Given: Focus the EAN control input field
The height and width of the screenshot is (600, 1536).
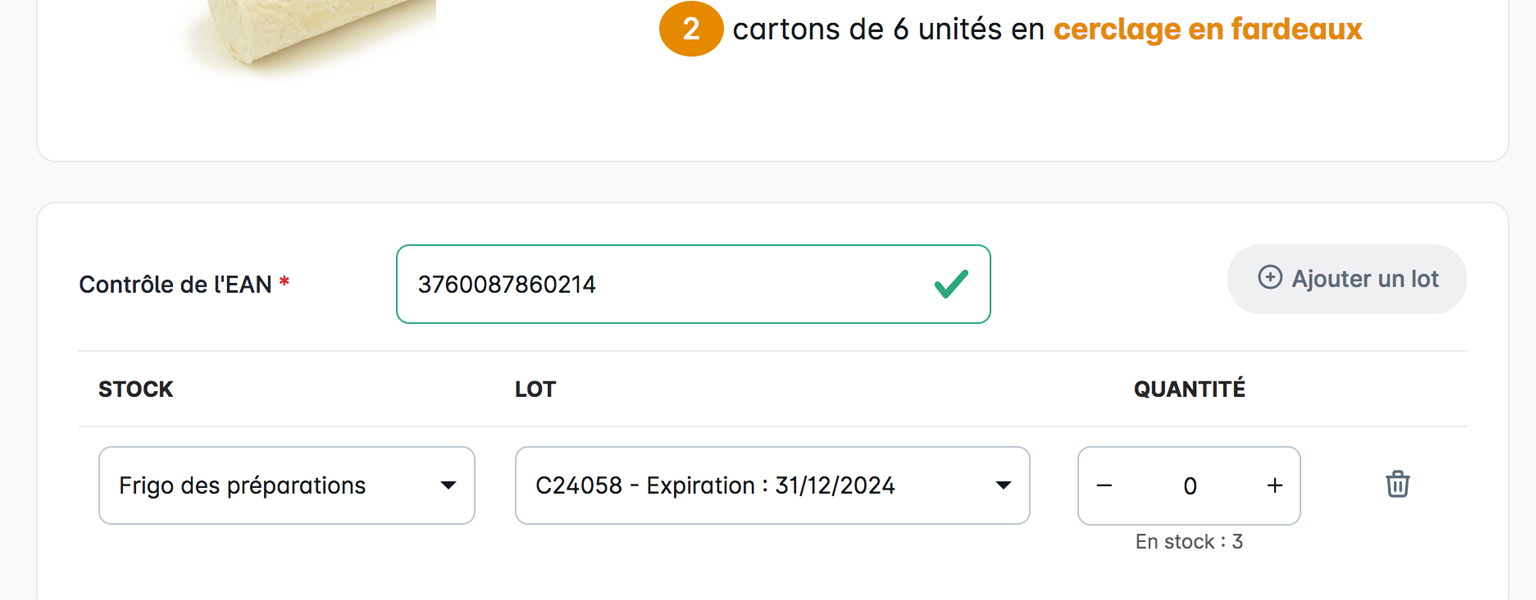Looking at the screenshot, I should pos(660,284).
